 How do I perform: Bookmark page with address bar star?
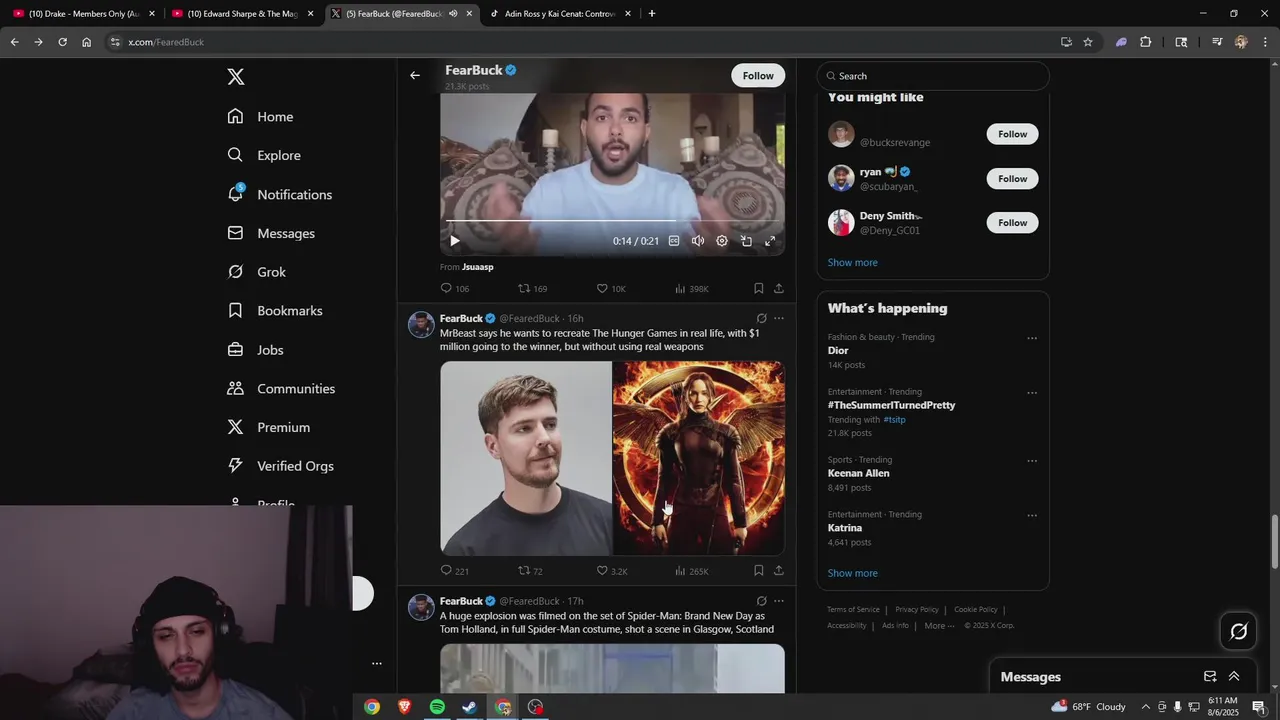click(1088, 42)
